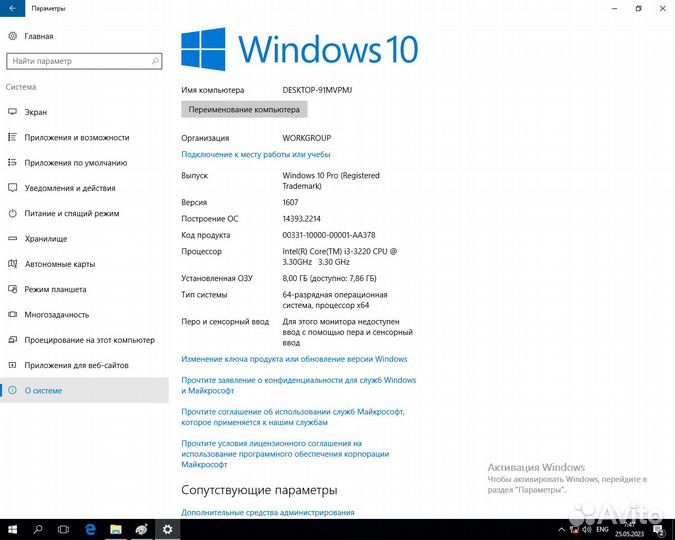
Task: Click the Экран monitor icon
Action: tap(12, 112)
